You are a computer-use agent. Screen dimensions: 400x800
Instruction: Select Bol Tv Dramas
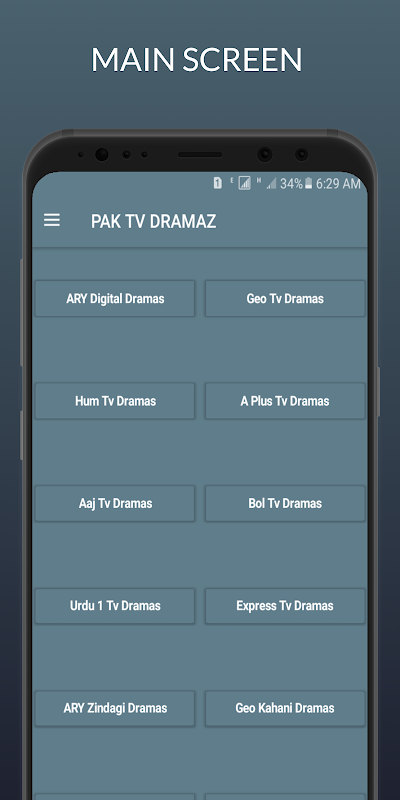pos(285,504)
